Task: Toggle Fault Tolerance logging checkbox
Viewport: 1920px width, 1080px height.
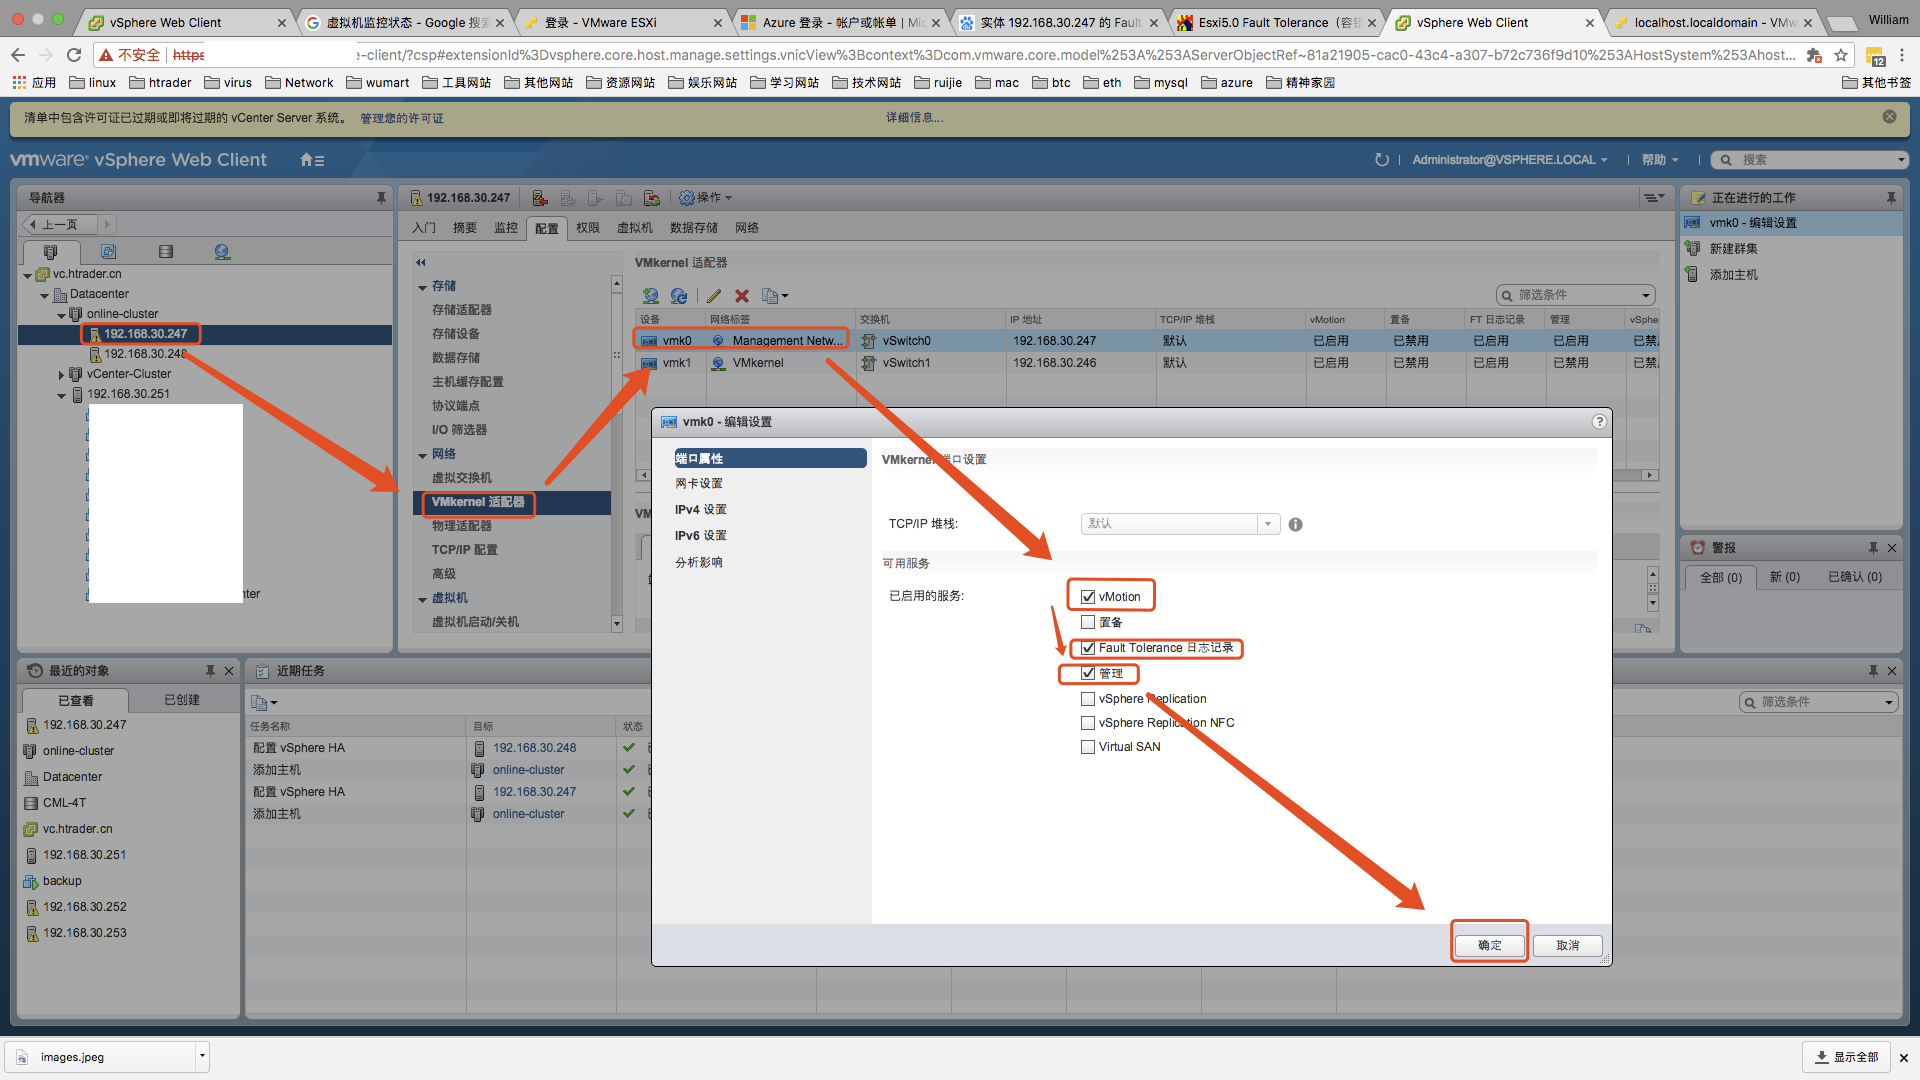Action: point(1088,648)
